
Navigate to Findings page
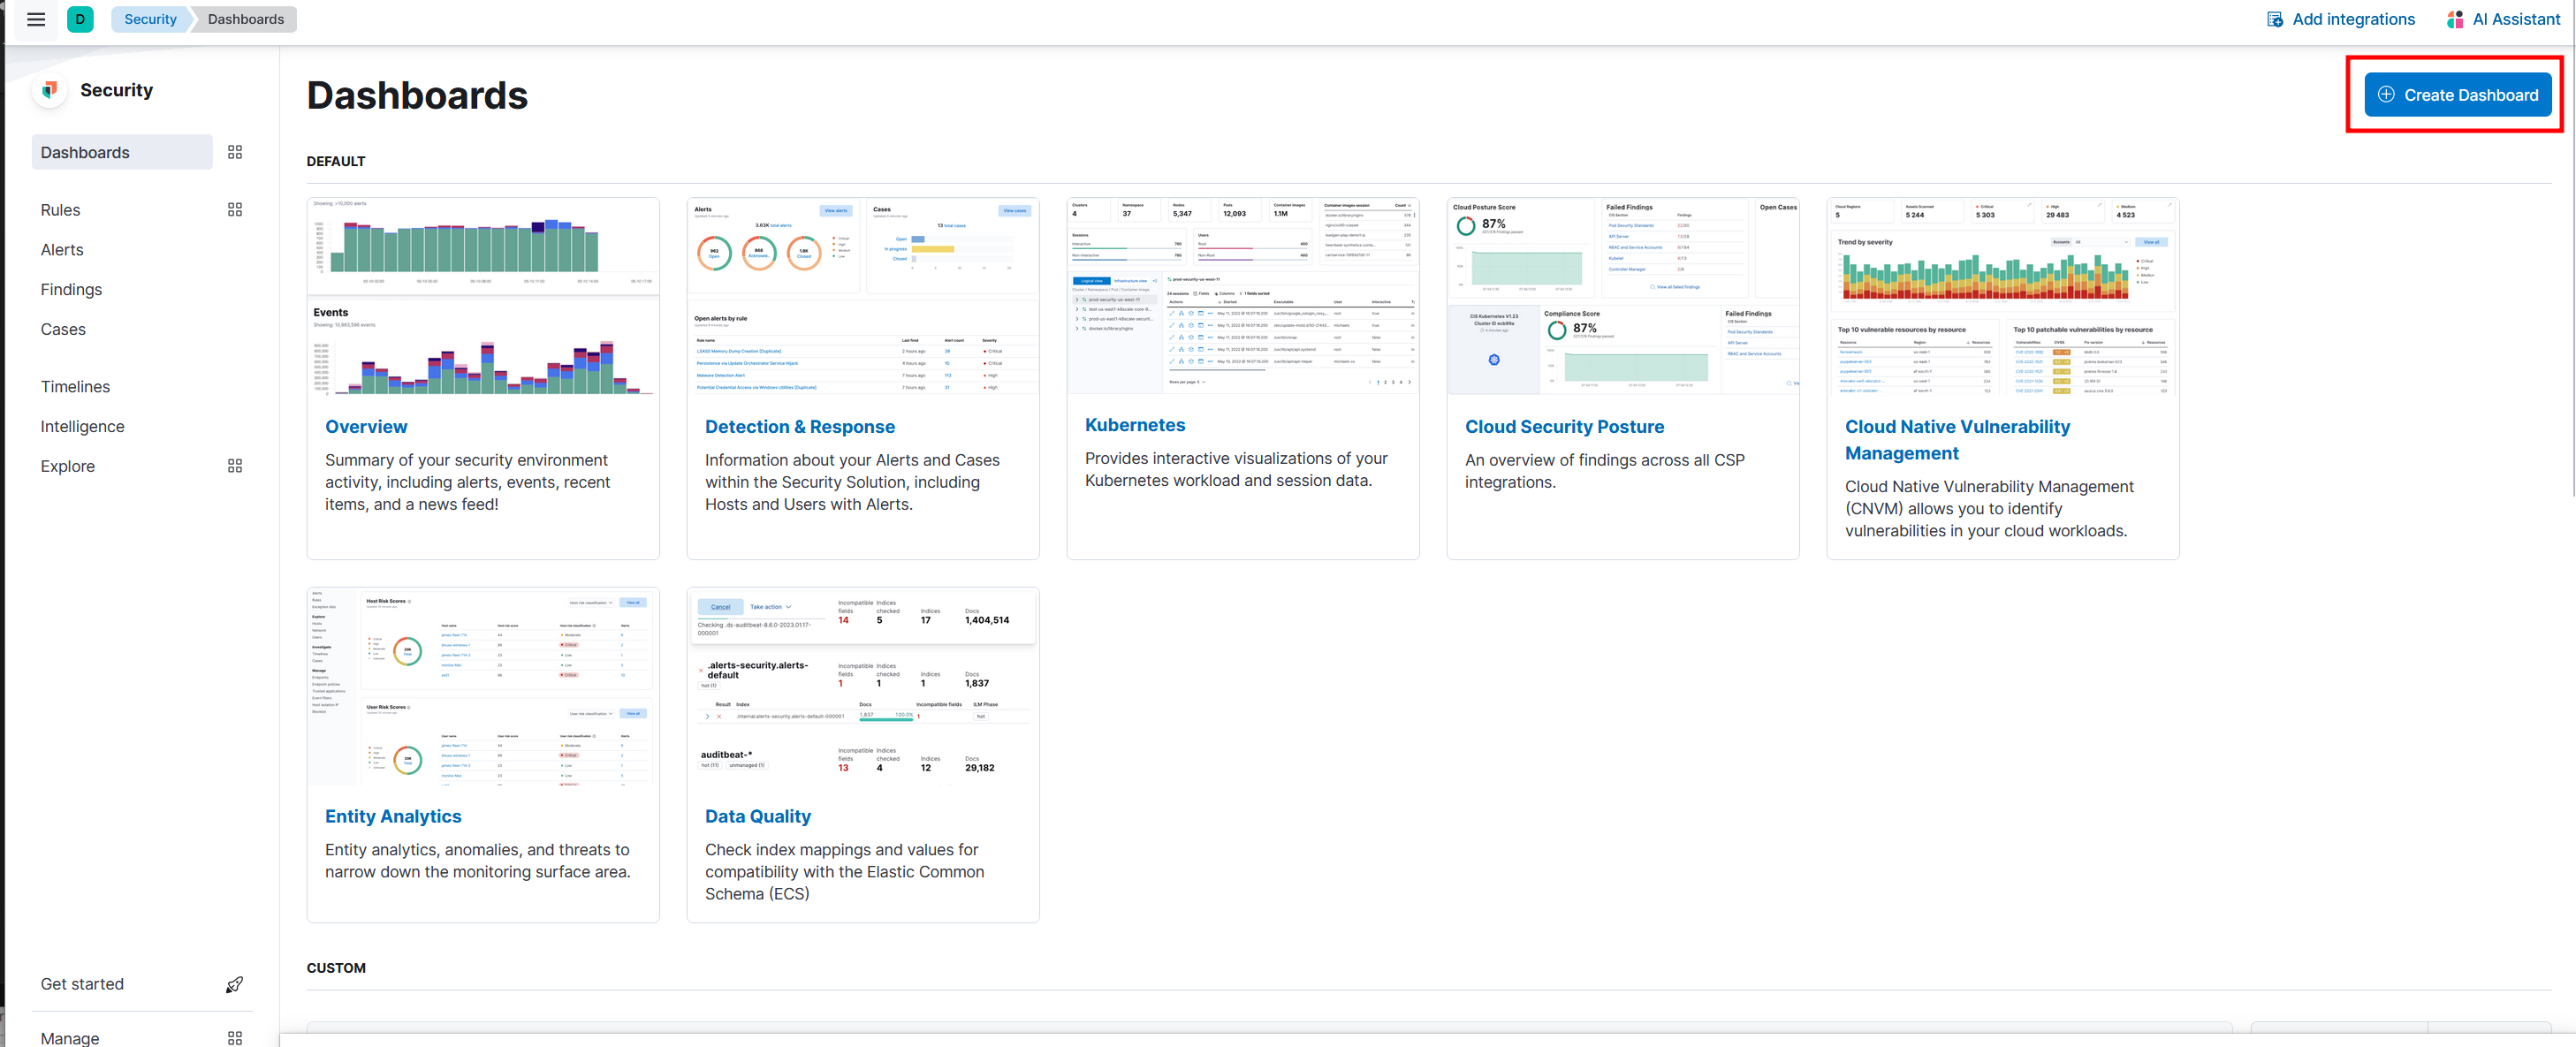[x=71, y=289]
